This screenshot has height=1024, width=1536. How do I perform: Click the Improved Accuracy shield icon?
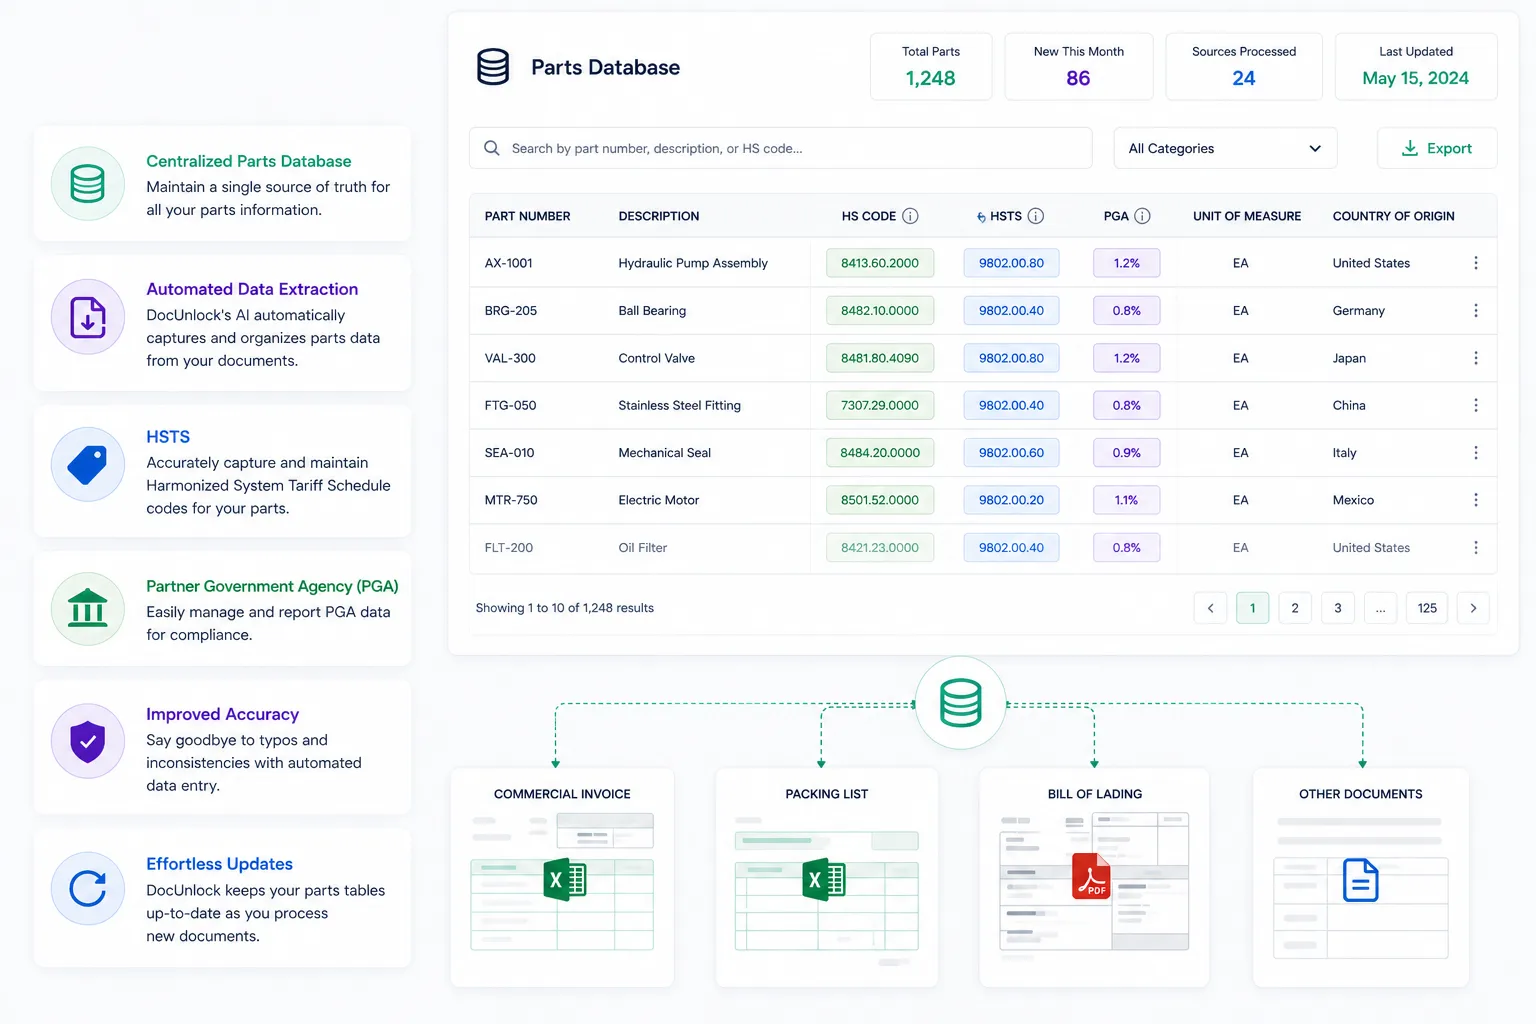[88, 742]
